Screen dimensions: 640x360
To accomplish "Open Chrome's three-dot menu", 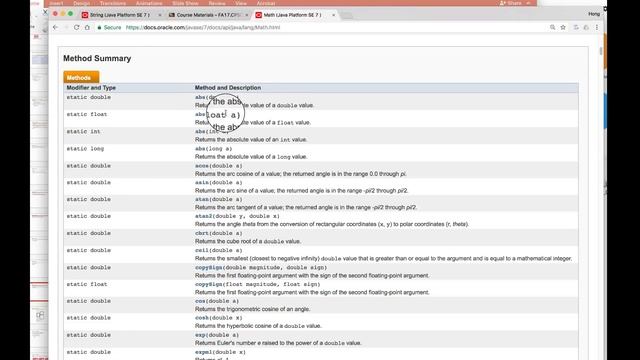I will [596, 27].
